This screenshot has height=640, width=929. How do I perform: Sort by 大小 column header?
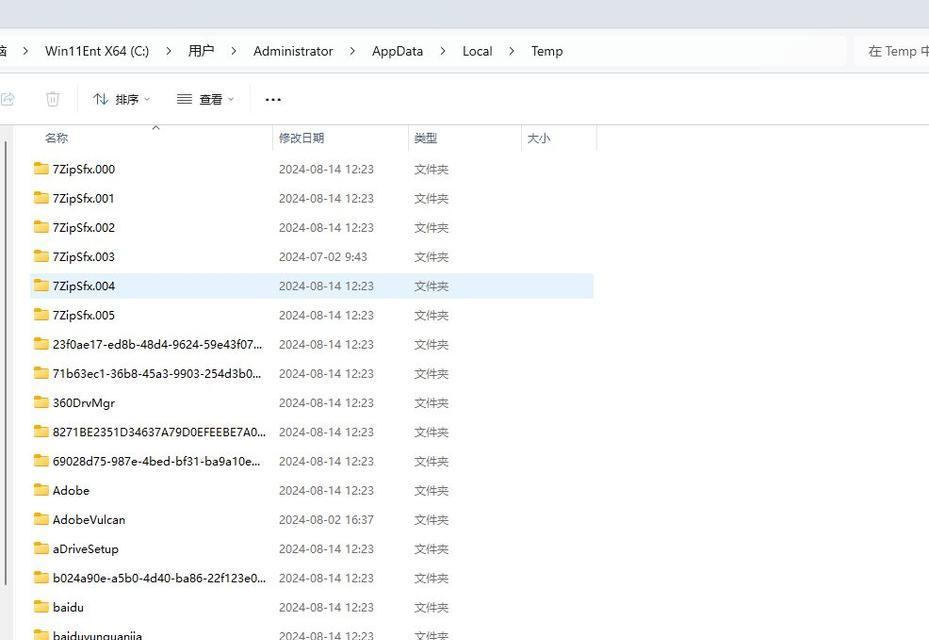click(539, 138)
